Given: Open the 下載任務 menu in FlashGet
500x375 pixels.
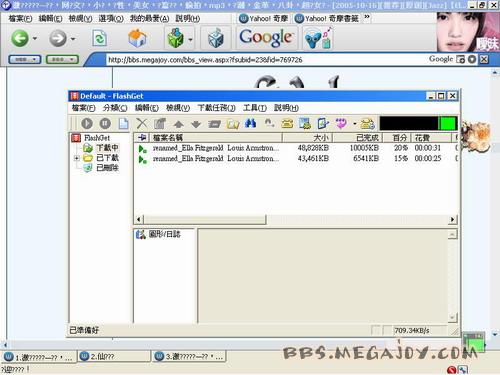Looking at the screenshot, I should tap(216, 108).
